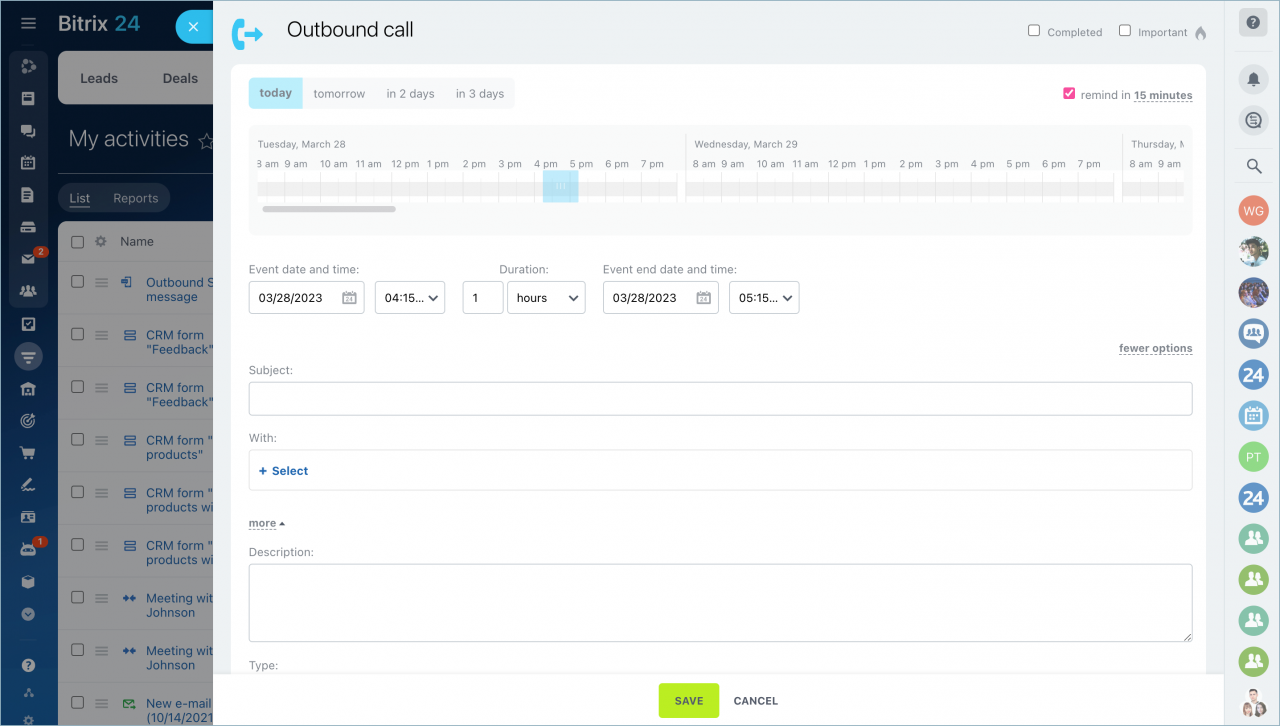Click the selected time slot on planner
Viewport: 1280px width, 726px height.
click(561, 186)
